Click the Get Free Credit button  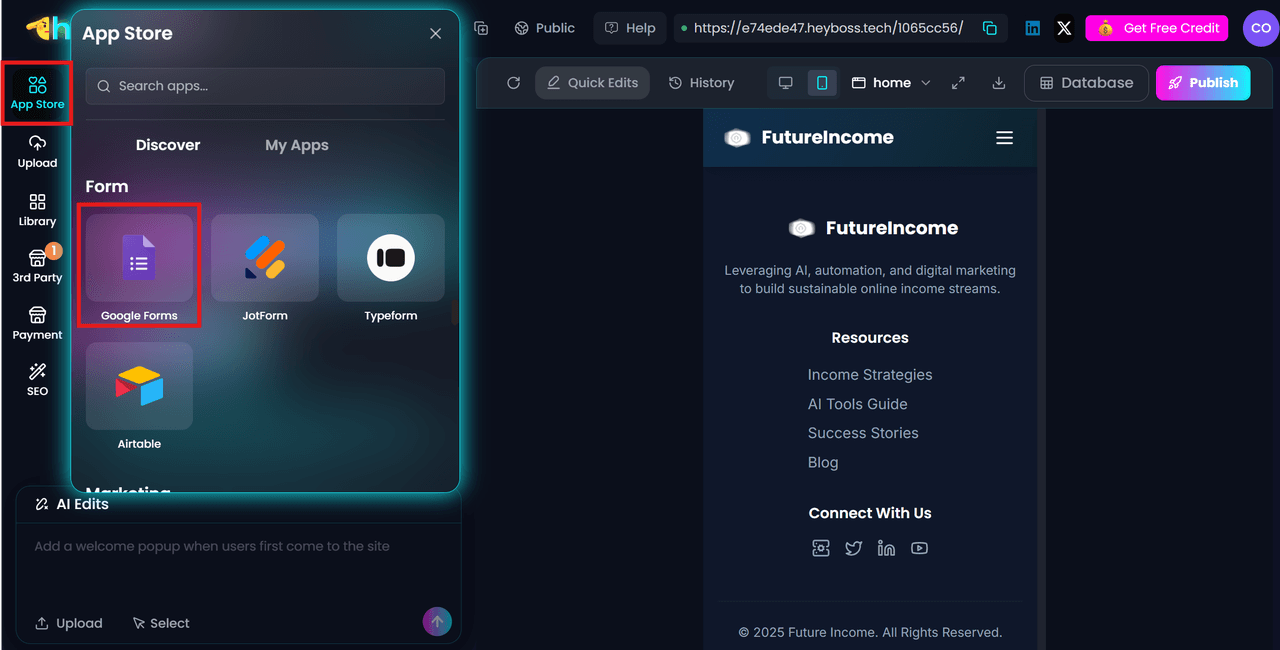(x=1156, y=28)
